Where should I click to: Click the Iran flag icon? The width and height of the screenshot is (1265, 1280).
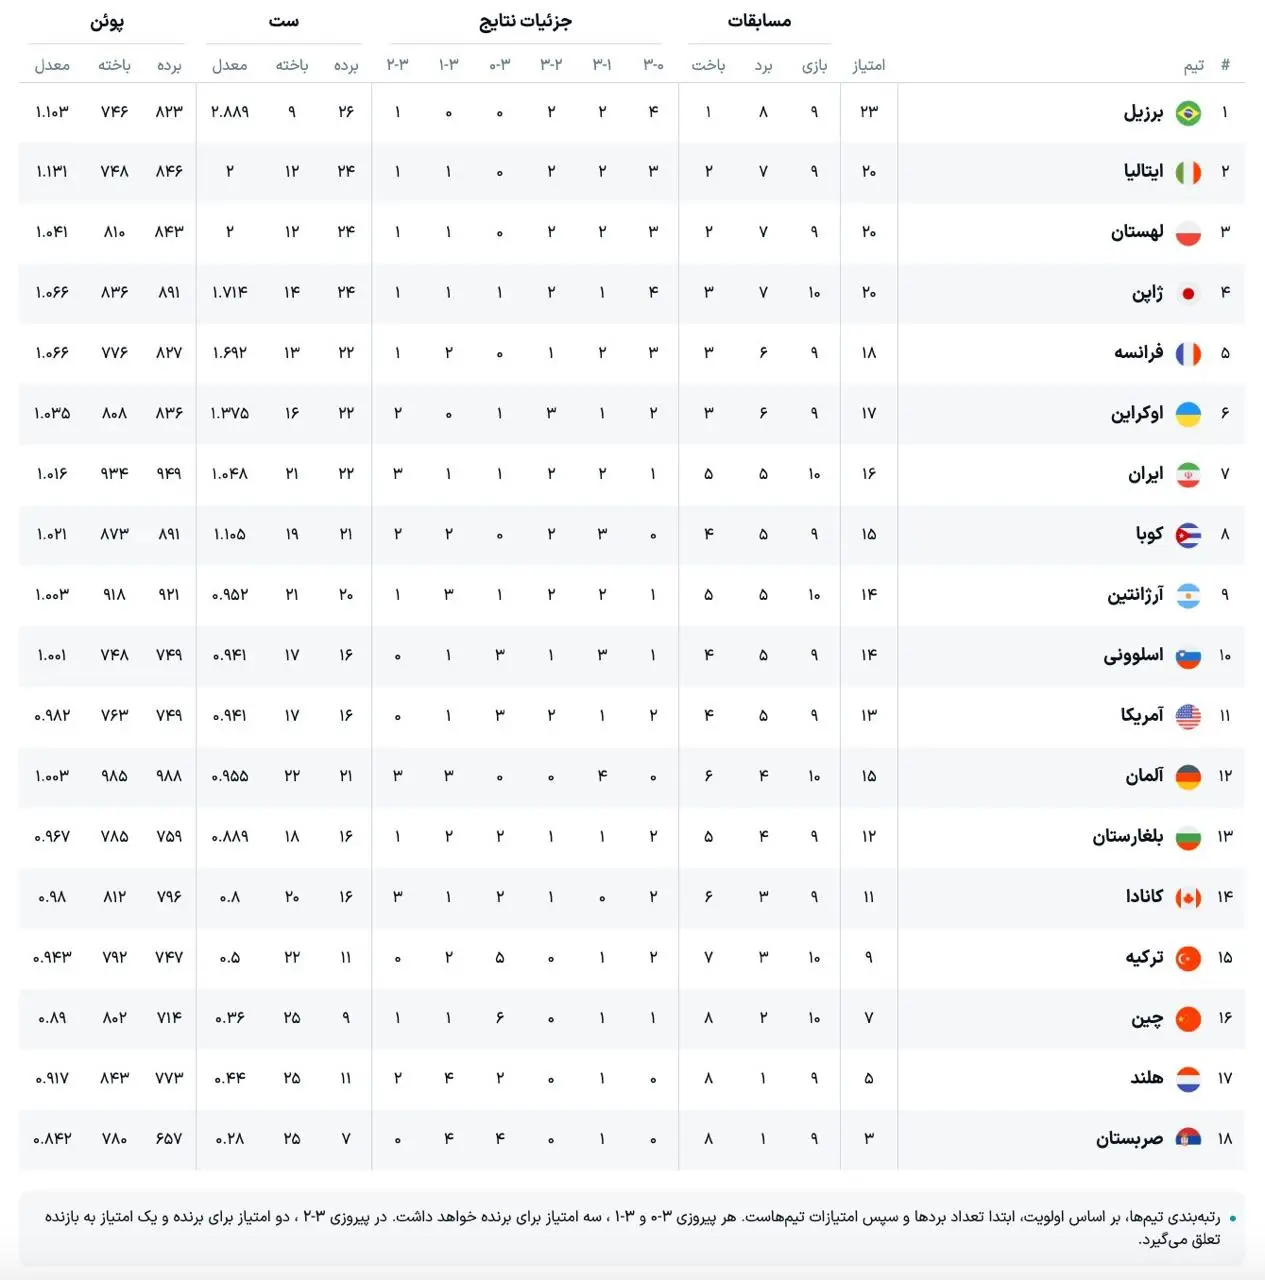point(1188,475)
